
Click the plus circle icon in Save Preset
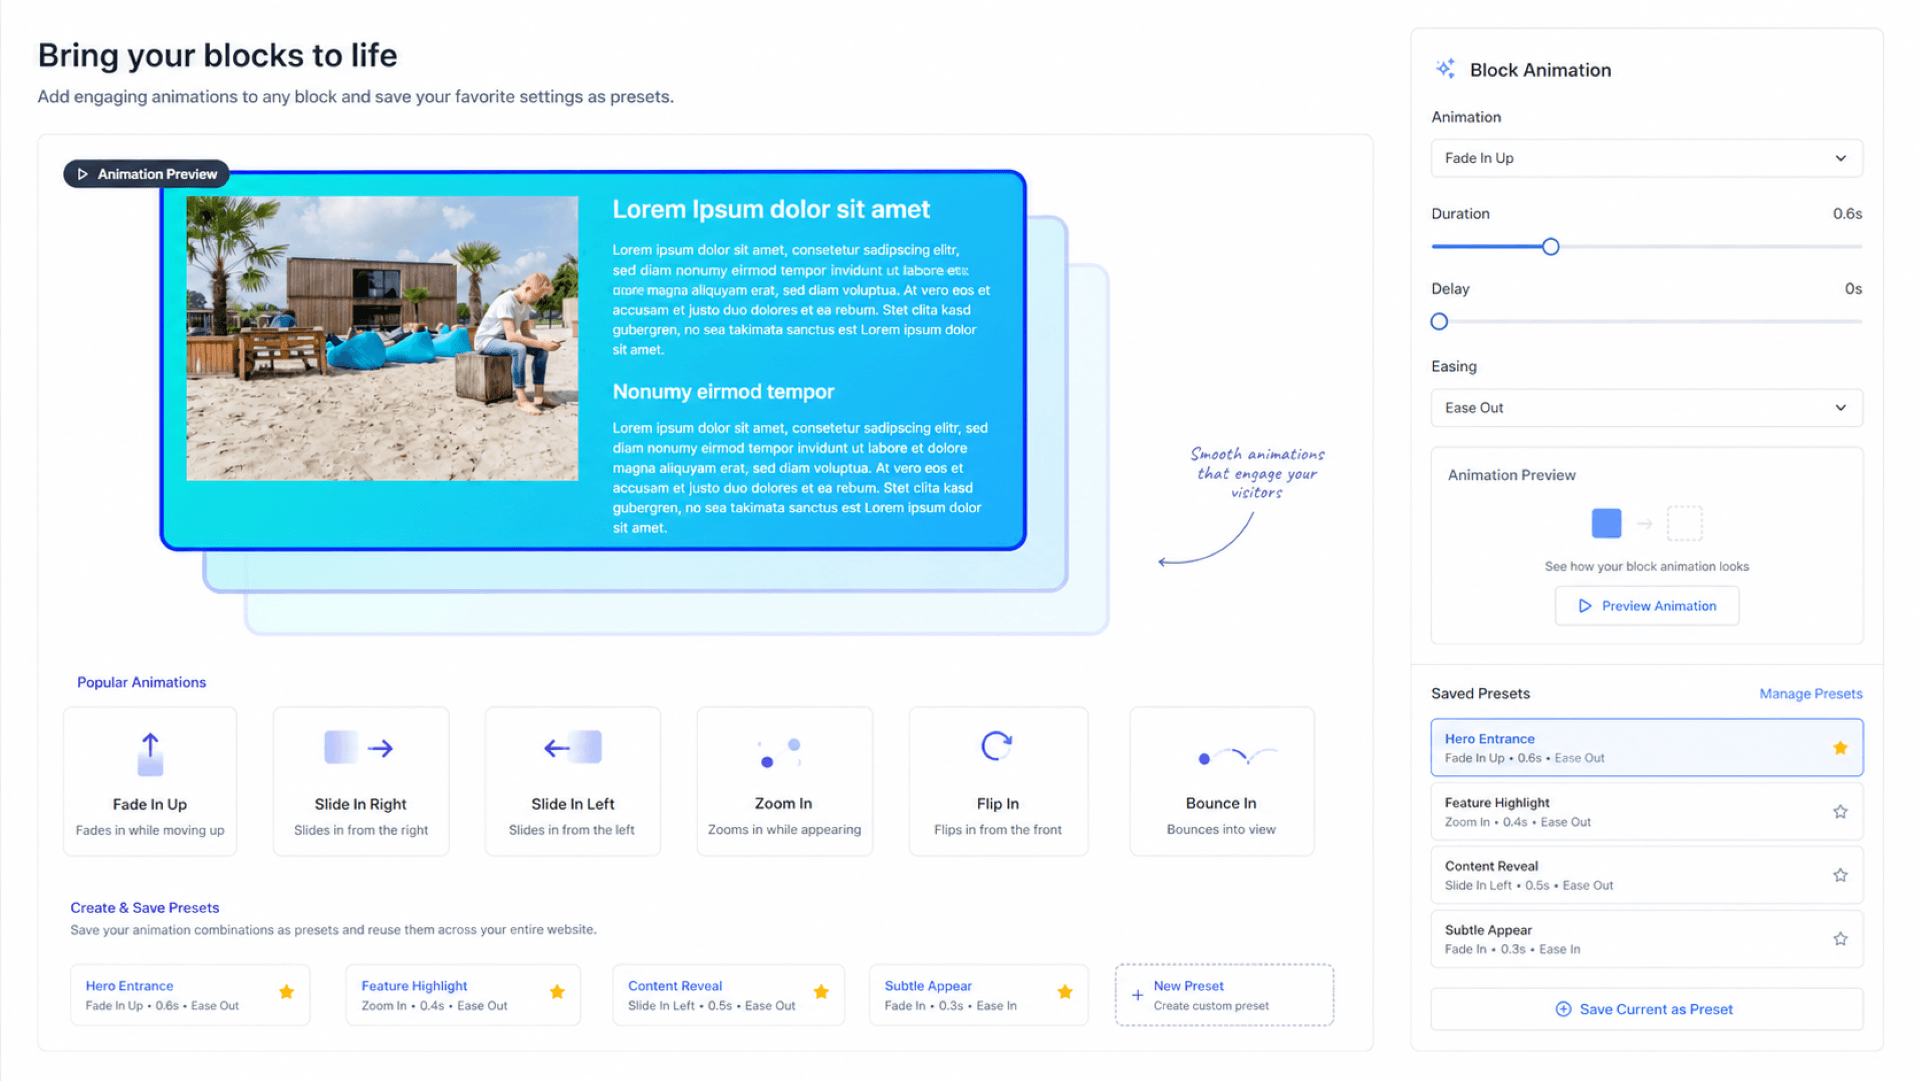click(1563, 1009)
